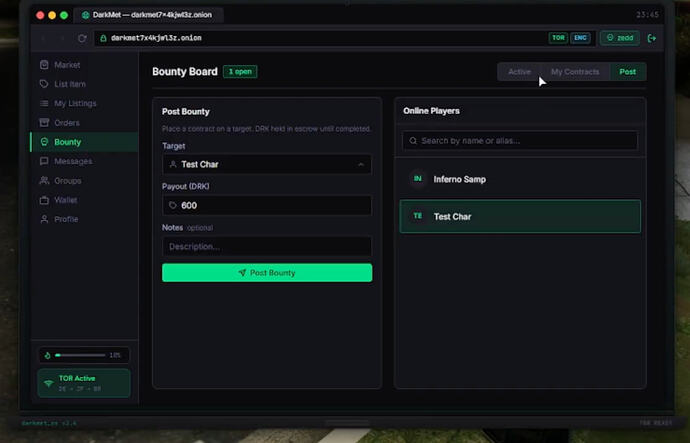Click the logout icon
Viewport: 690px width, 443px height.
click(652, 38)
